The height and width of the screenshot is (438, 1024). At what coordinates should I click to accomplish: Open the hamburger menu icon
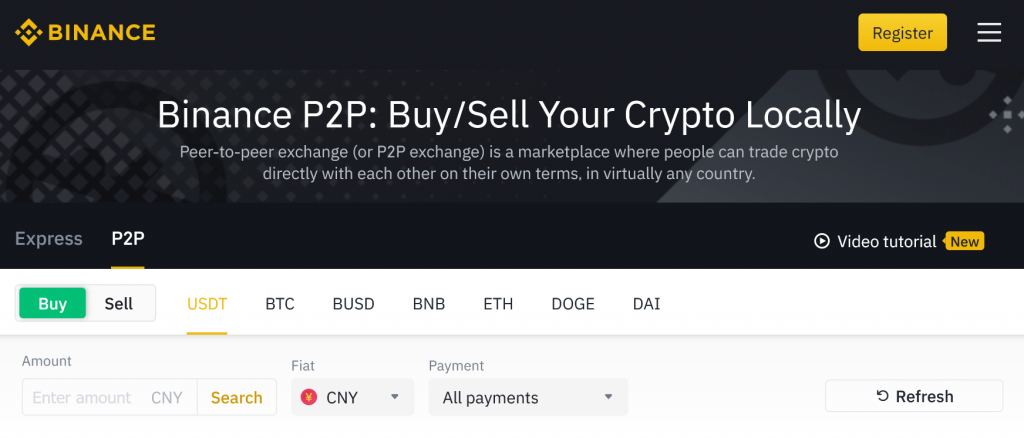coord(989,32)
